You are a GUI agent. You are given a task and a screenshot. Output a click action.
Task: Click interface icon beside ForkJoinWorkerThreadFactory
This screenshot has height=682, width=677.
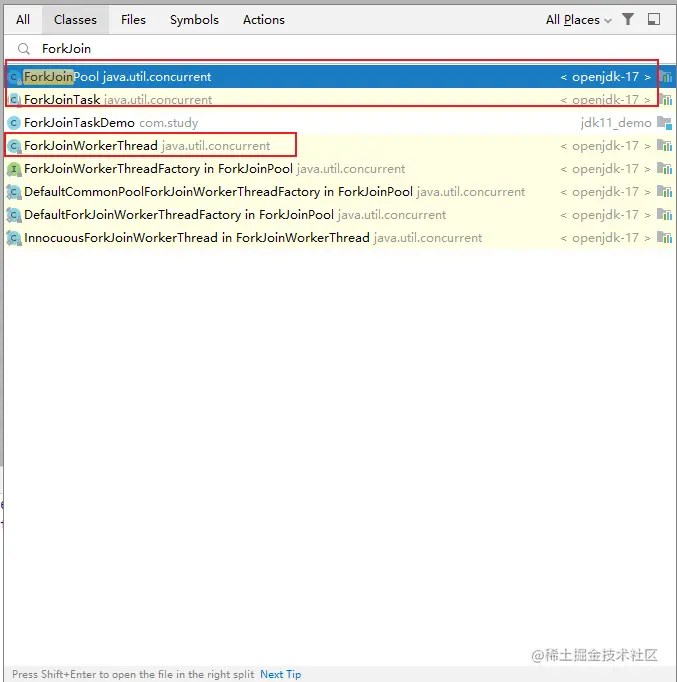click(14, 169)
